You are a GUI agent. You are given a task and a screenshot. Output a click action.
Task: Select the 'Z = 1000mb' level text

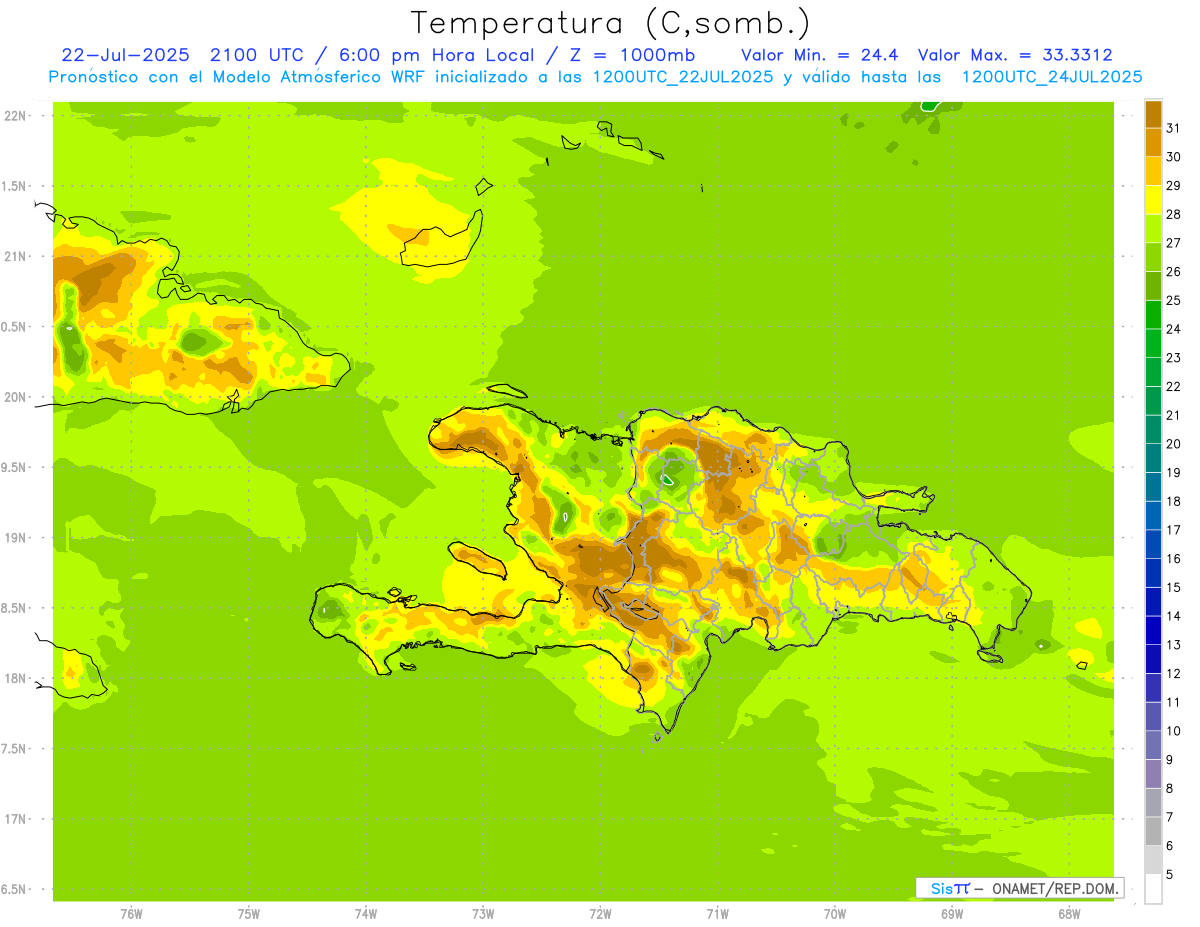tap(634, 55)
